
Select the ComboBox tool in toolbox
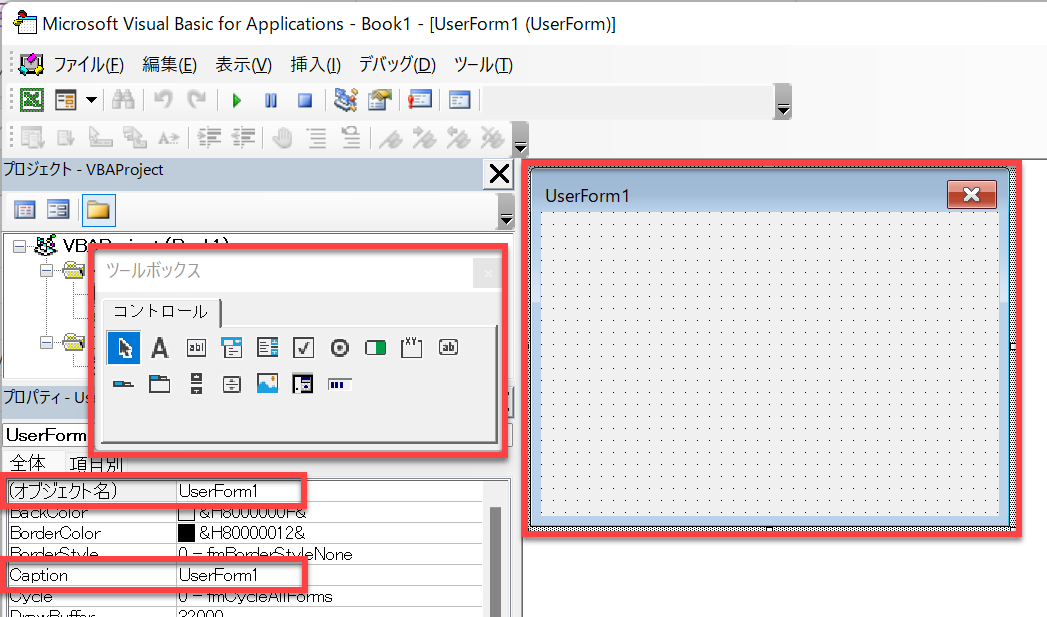232,348
